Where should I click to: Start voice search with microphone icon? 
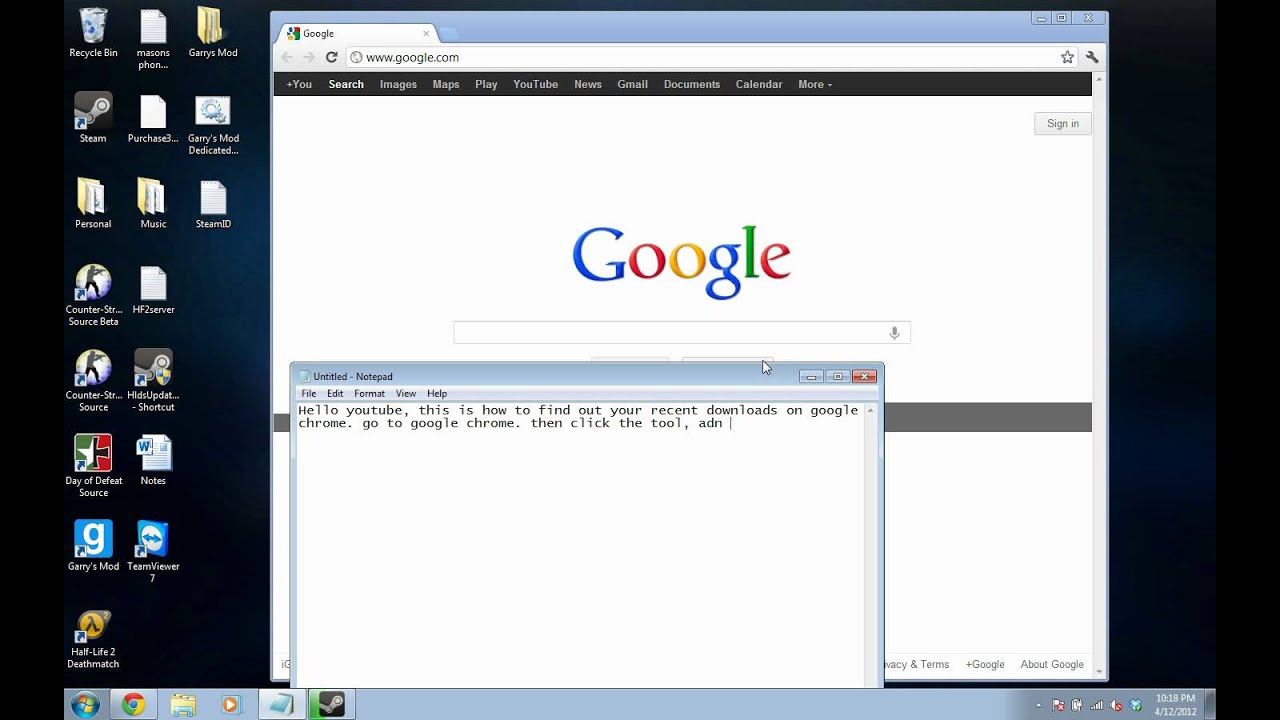point(894,333)
